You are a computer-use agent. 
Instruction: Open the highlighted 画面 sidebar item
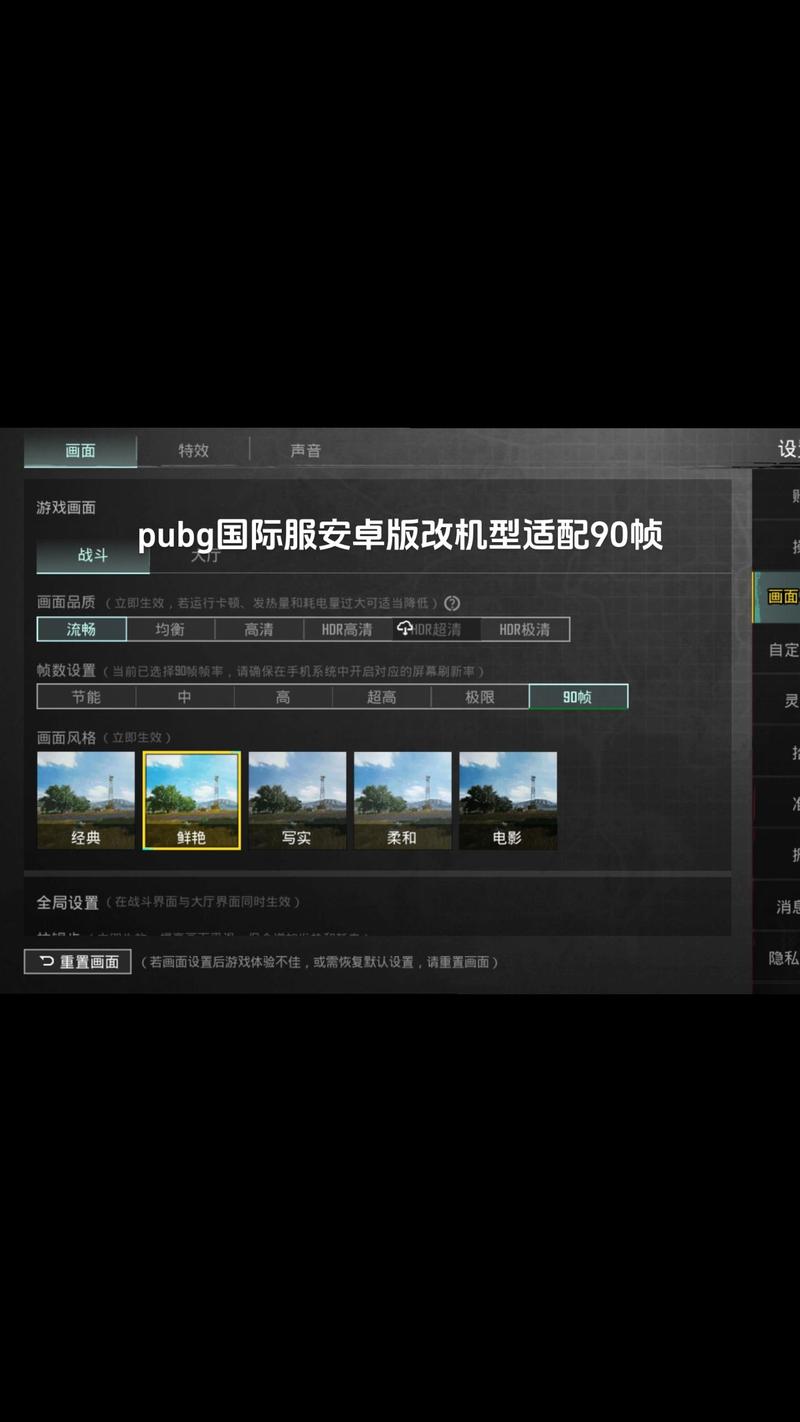777,597
